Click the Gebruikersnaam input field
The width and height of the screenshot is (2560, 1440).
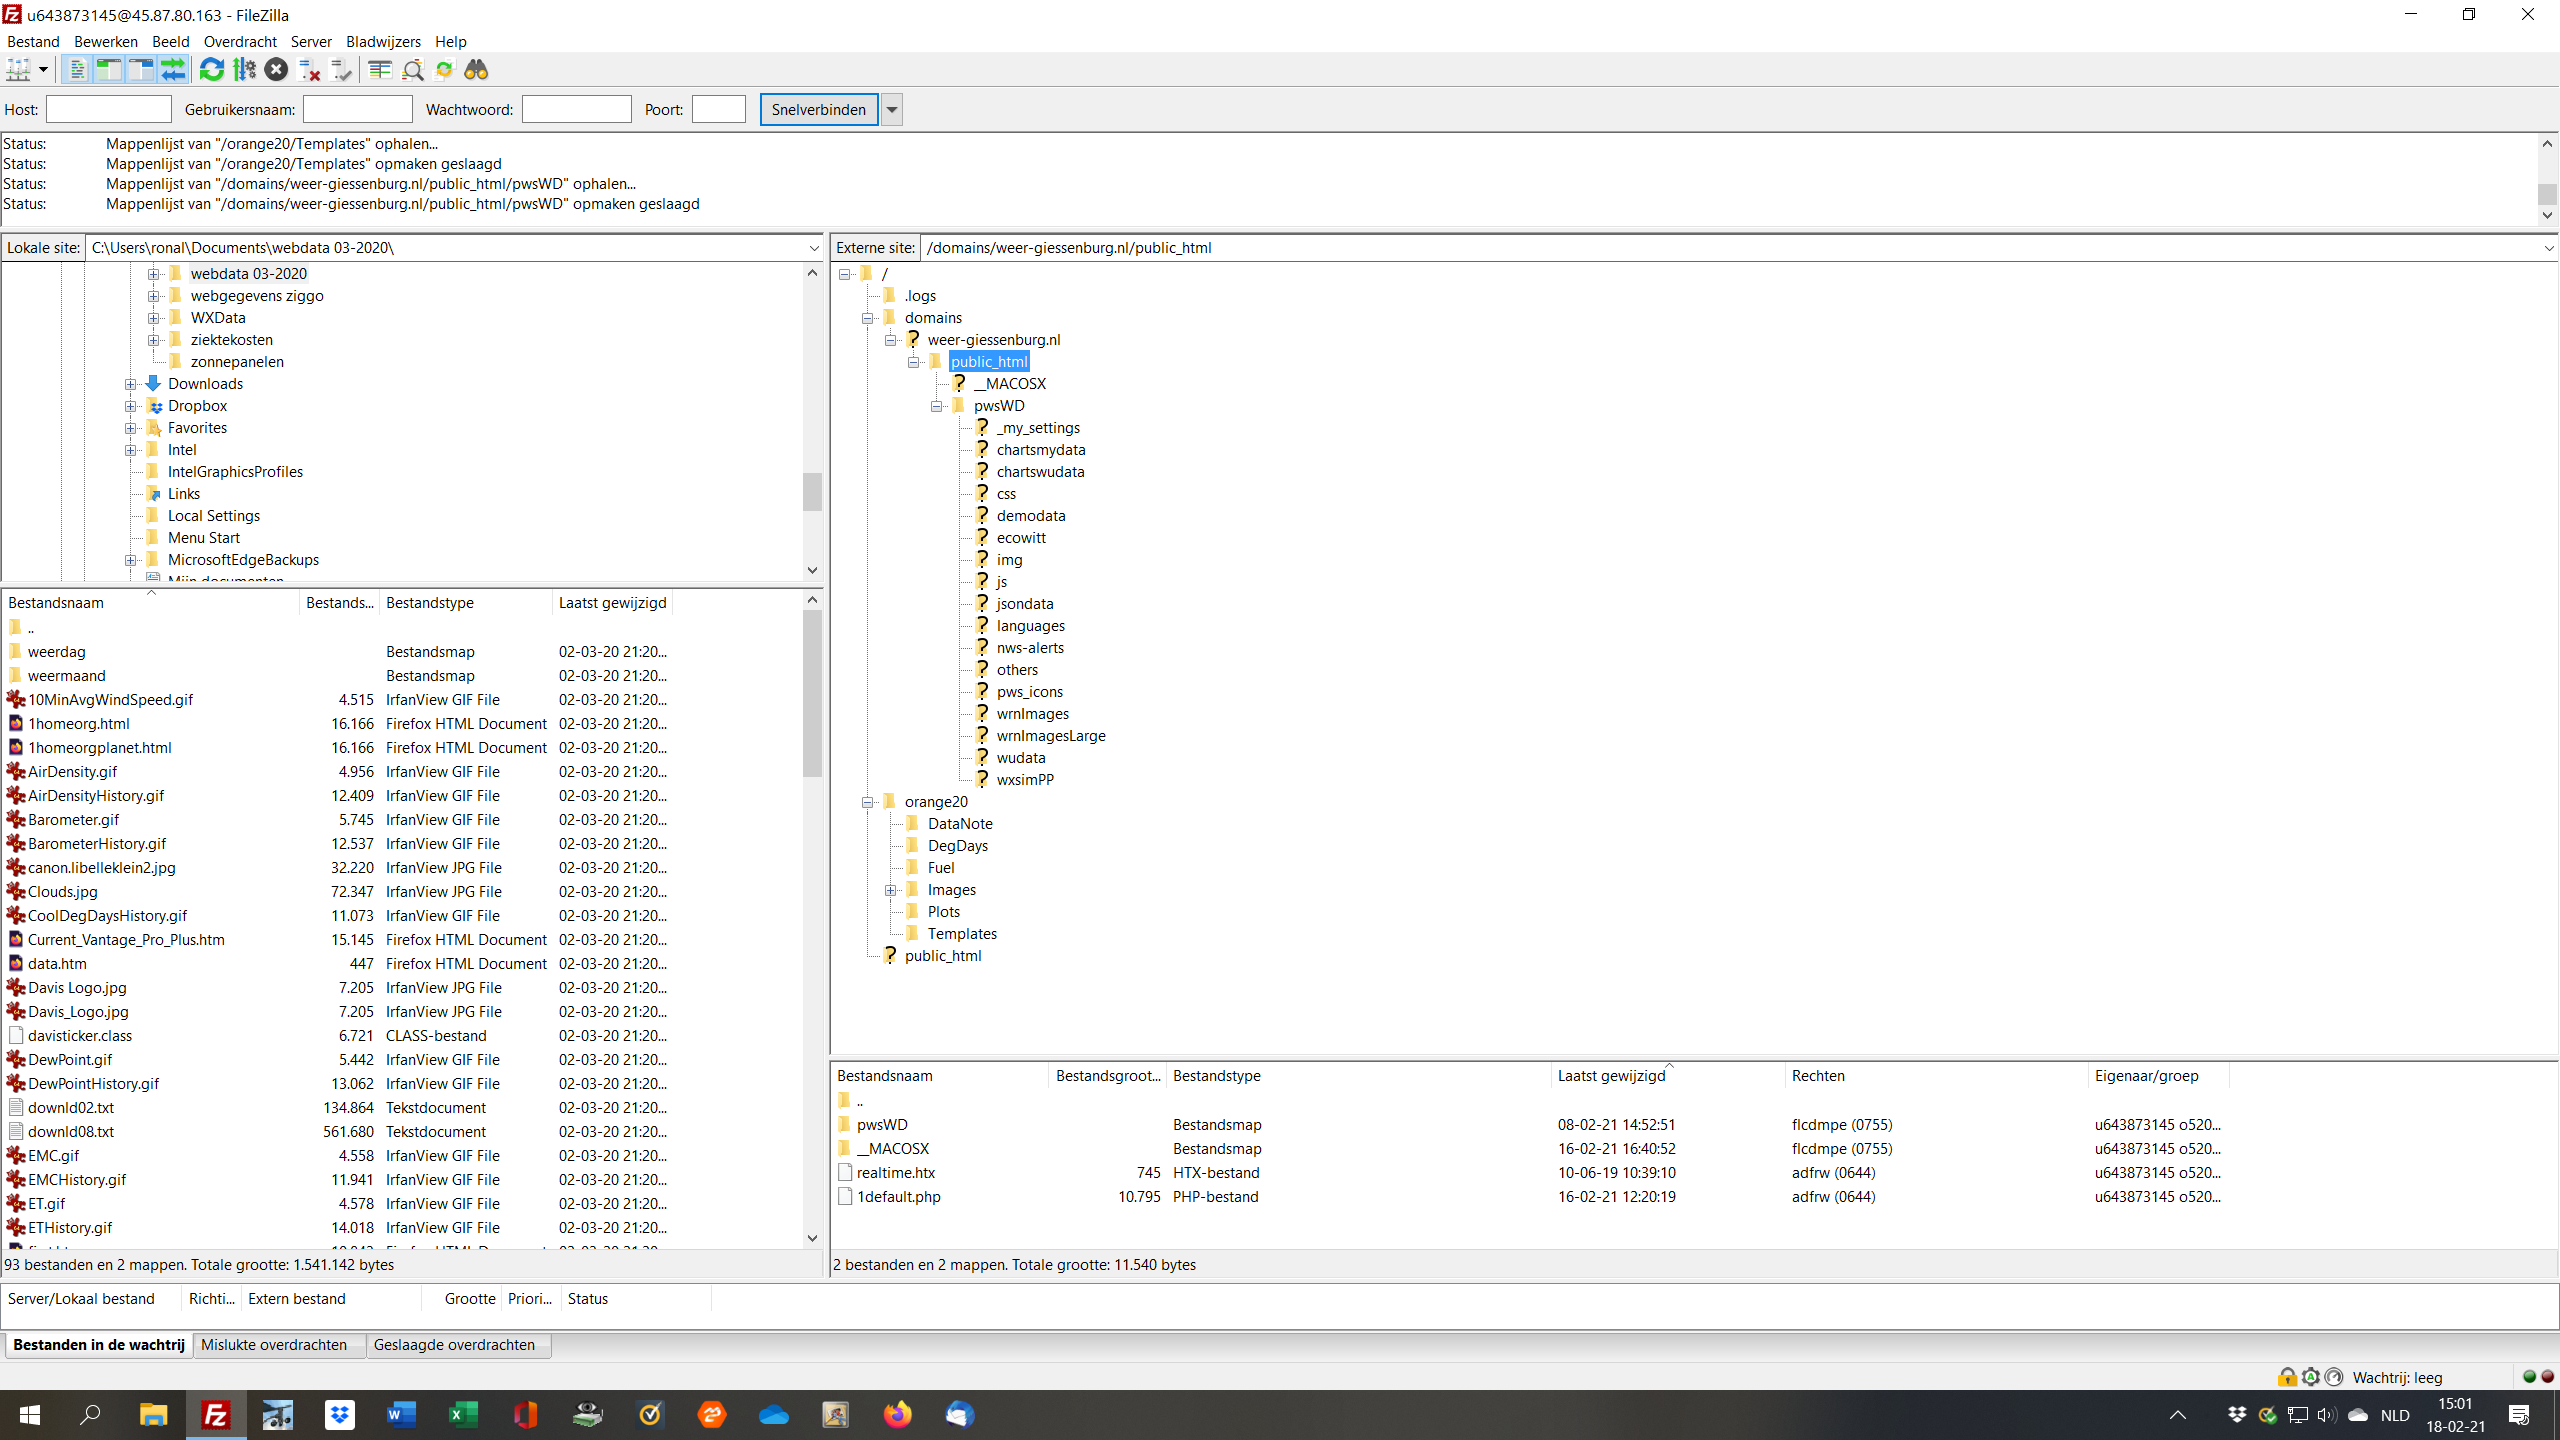point(358,110)
